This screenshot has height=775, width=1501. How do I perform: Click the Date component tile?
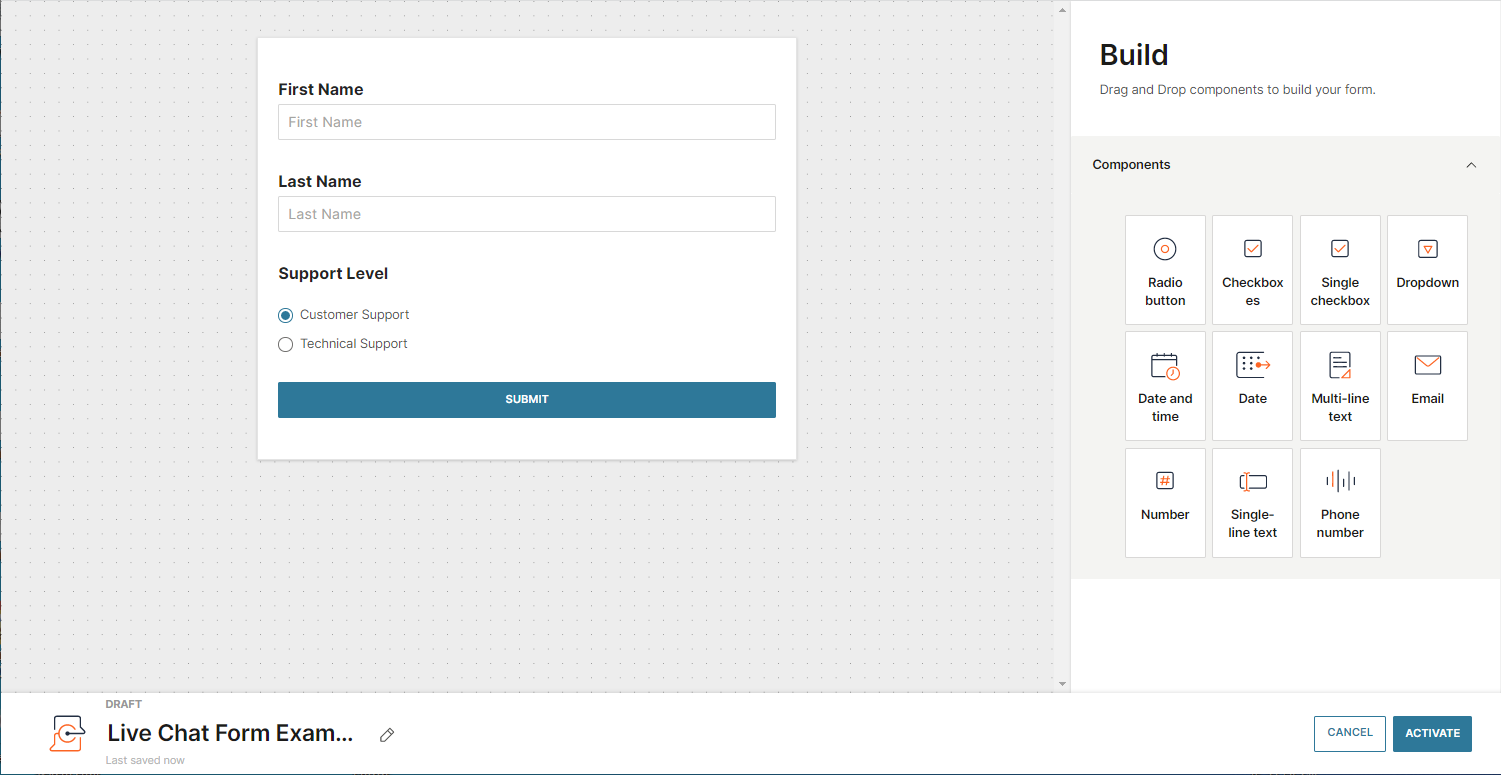(1252, 386)
